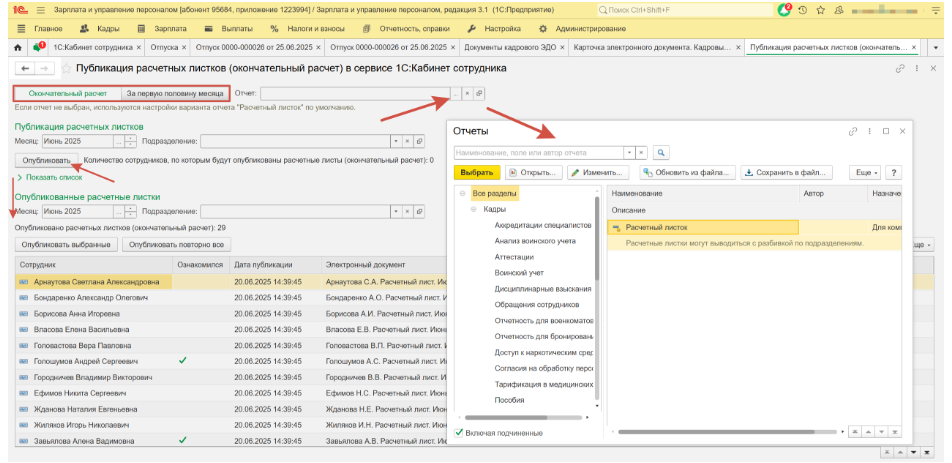Switch to За первую половину месяца mode

tap(175, 93)
